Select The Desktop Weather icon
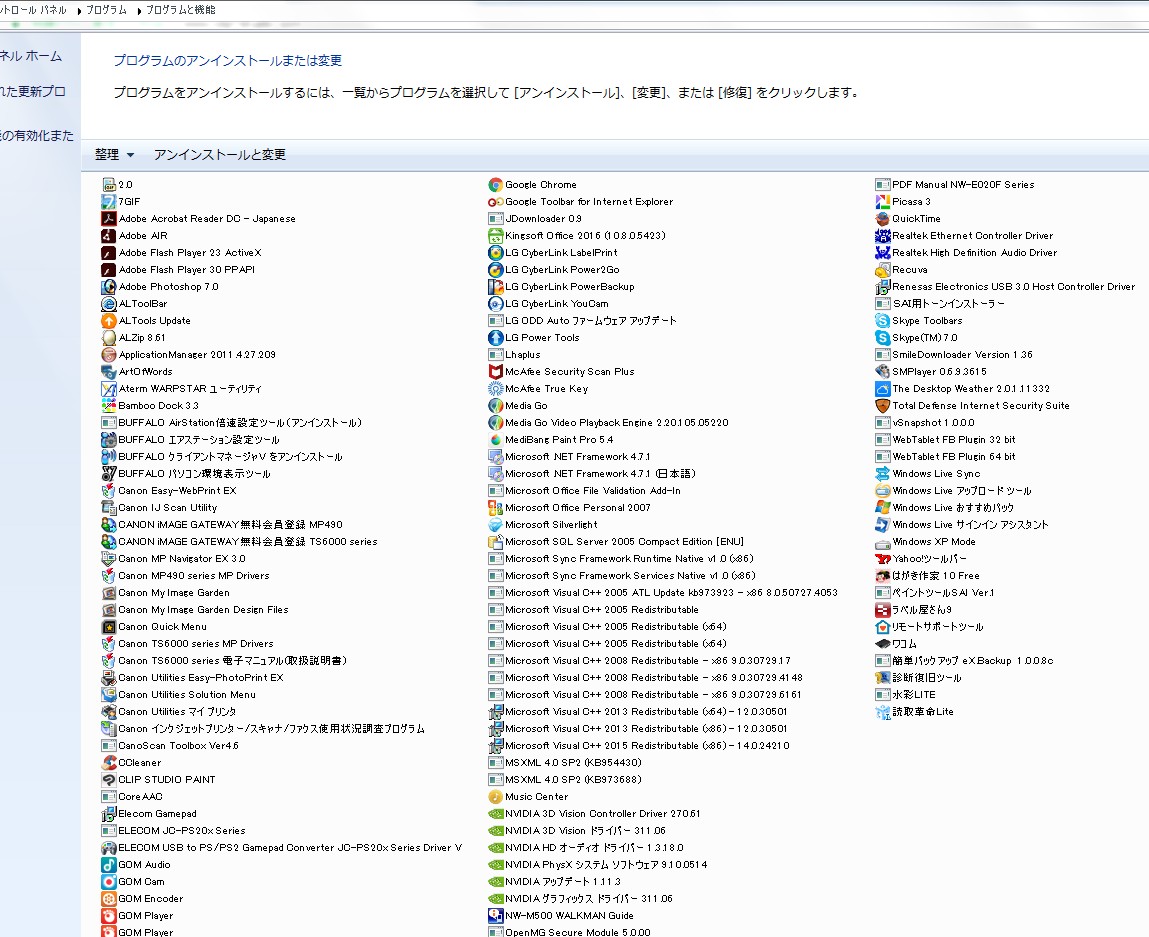Image resolution: width=1149 pixels, height=937 pixels. tap(882, 388)
